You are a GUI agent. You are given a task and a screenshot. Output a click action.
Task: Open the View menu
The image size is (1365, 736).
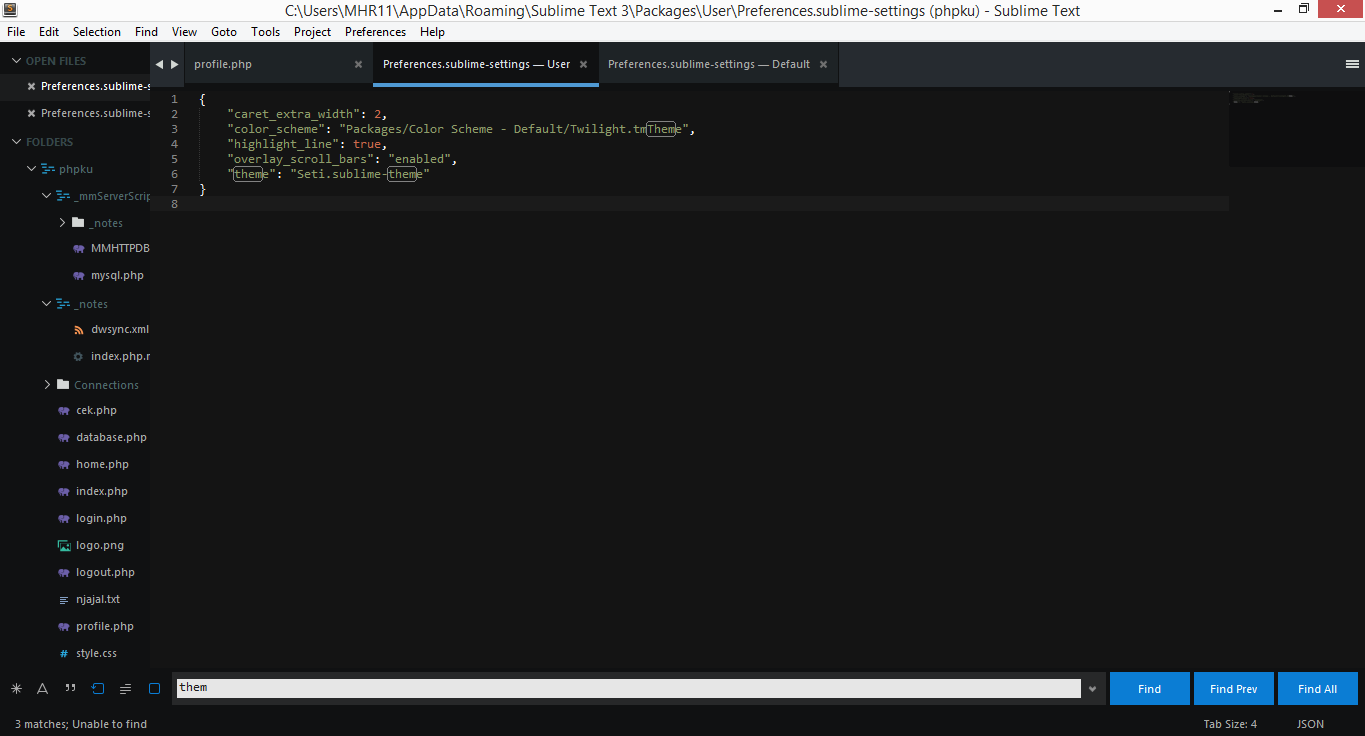click(x=185, y=32)
